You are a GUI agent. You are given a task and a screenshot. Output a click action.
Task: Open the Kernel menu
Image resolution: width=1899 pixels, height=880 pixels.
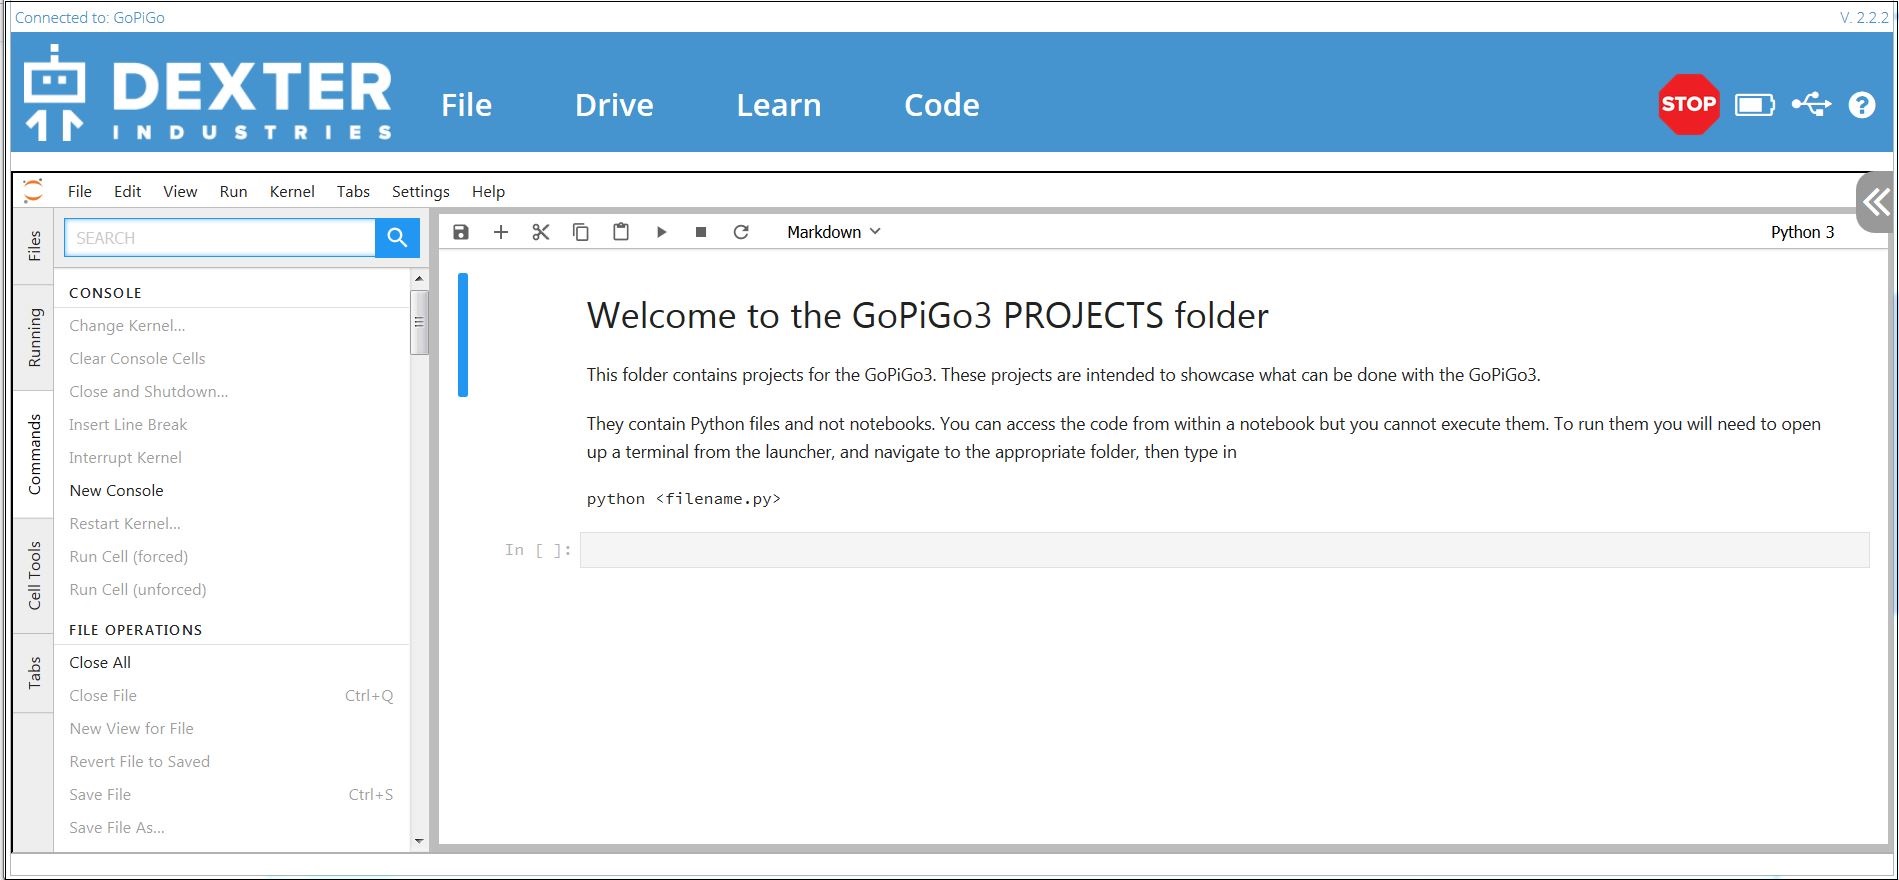(x=292, y=191)
